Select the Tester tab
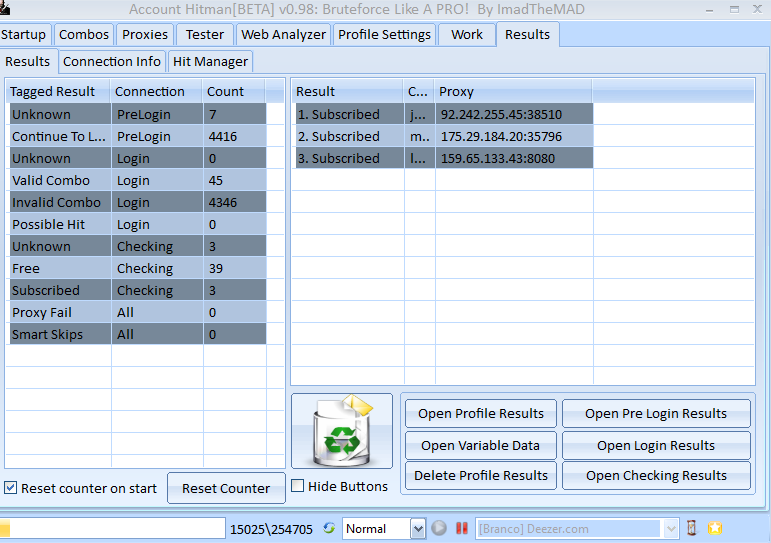771x543 pixels. pos(205,34)
